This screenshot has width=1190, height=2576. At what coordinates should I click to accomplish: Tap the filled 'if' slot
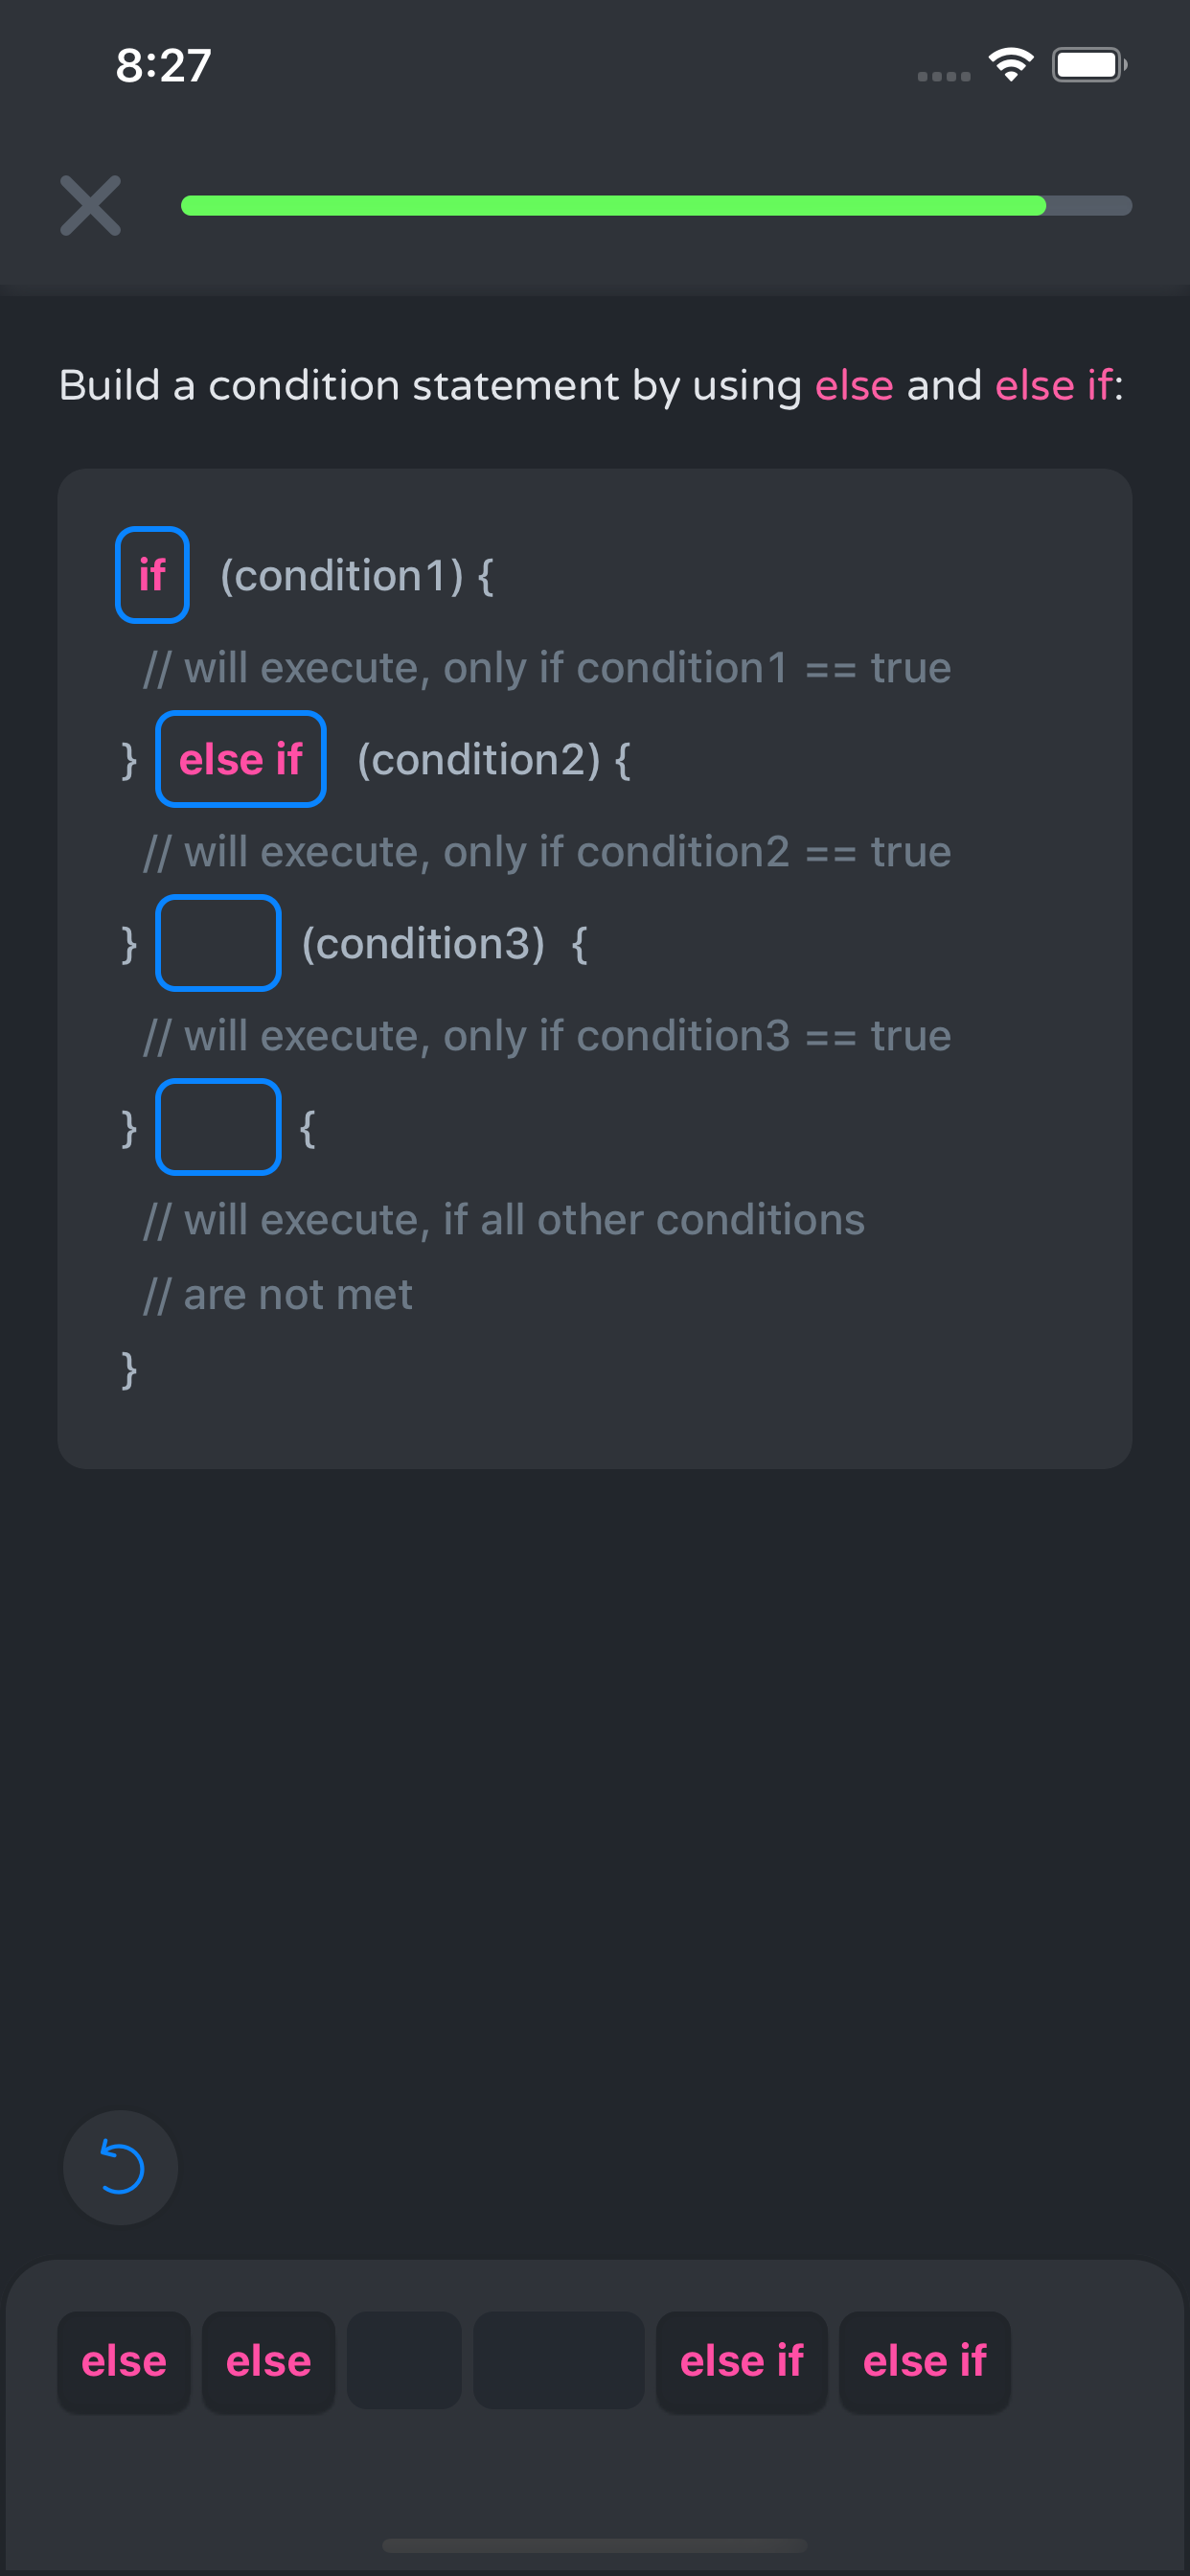click(152, 575)
